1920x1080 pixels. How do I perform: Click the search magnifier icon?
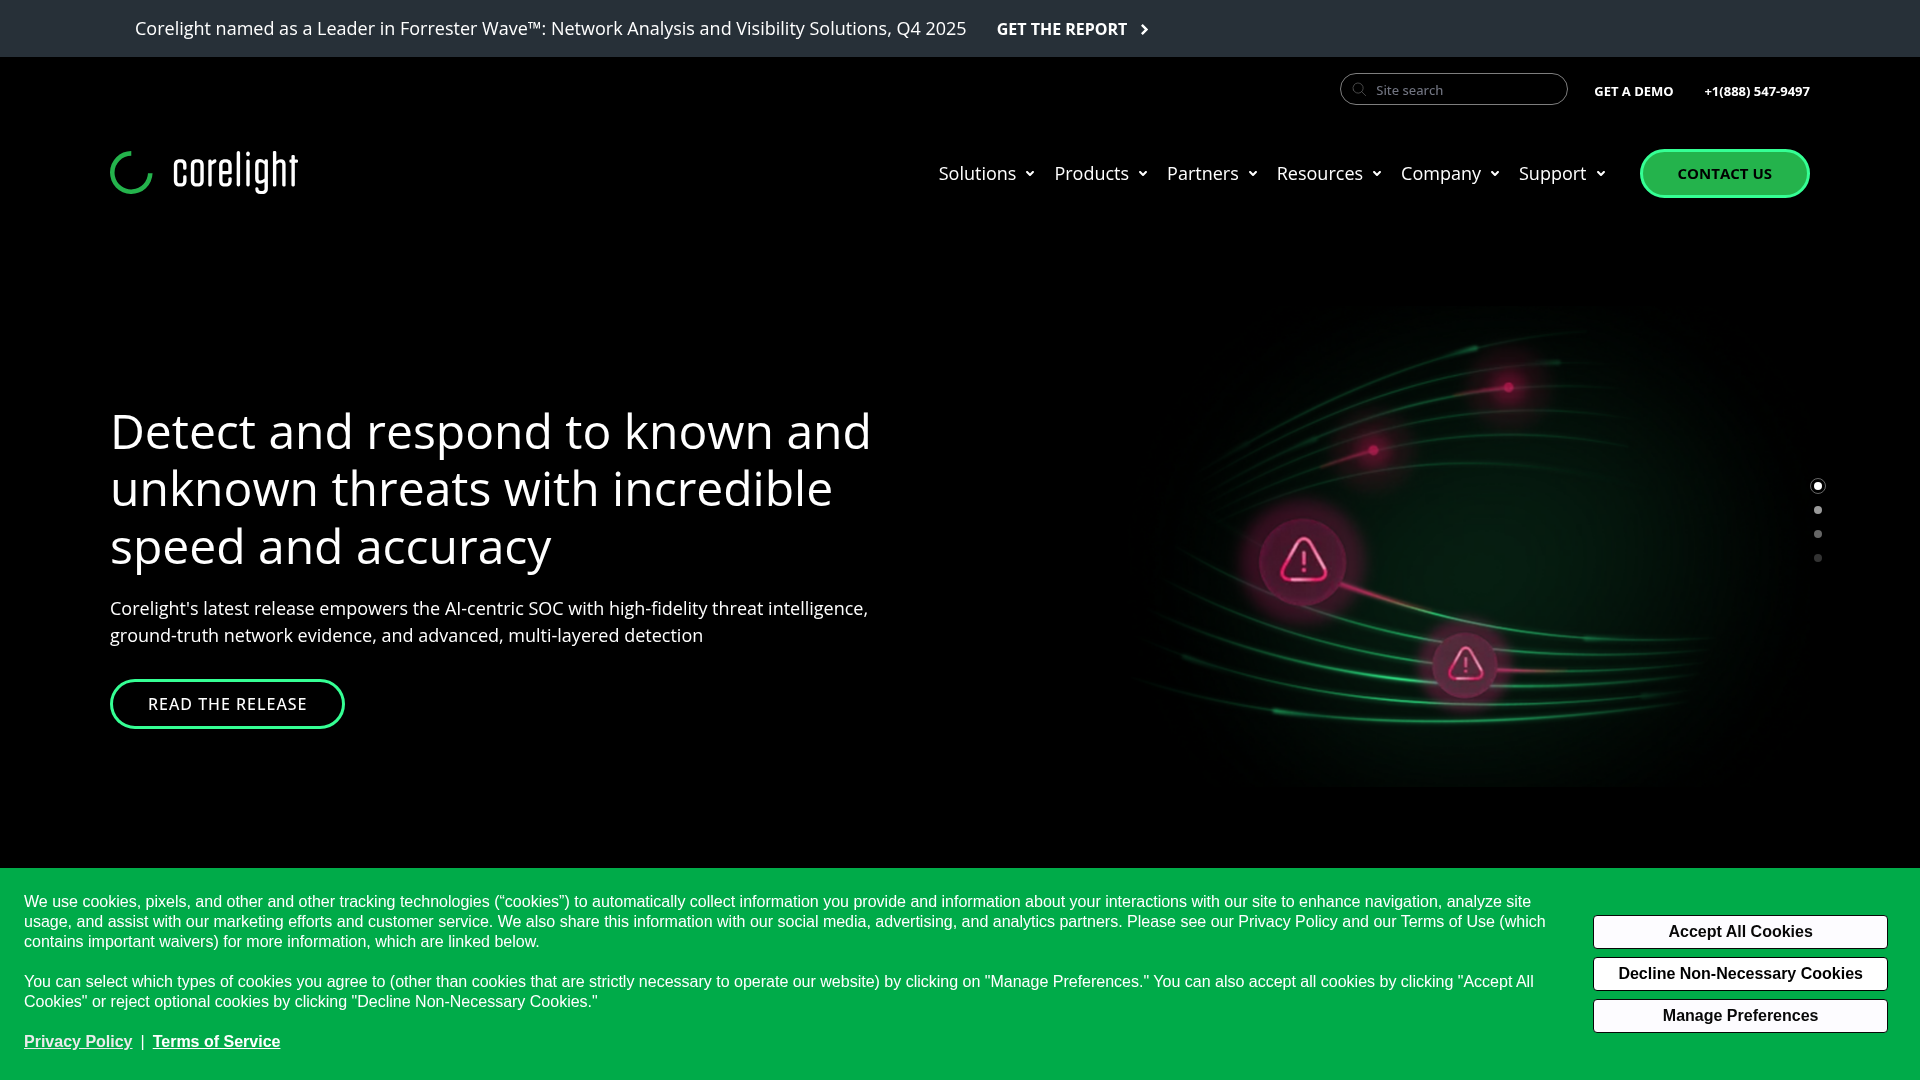pos(1358,89)
